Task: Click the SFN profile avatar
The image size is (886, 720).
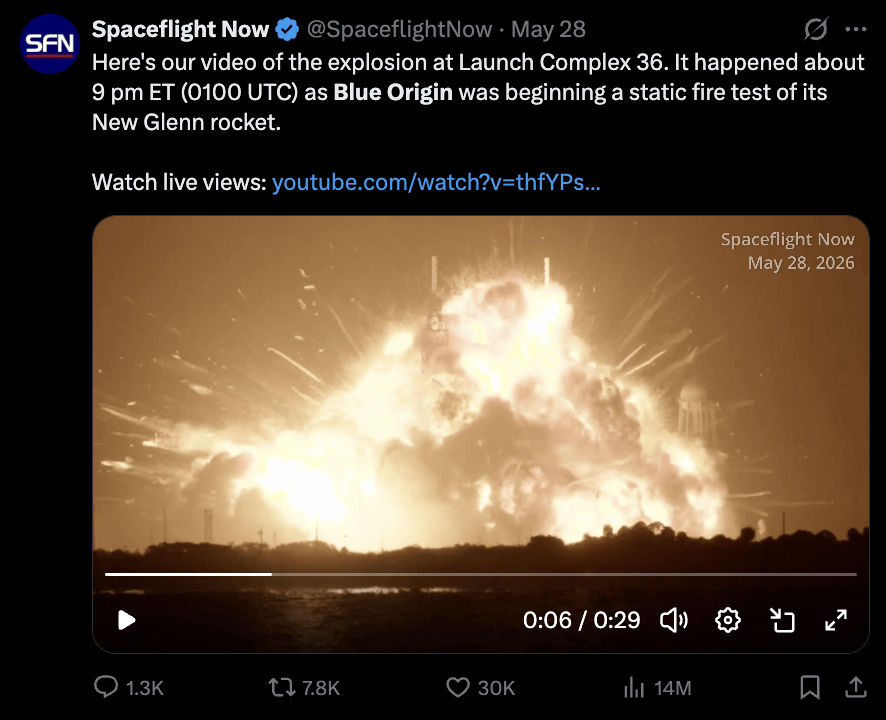Action: point(50,44)
